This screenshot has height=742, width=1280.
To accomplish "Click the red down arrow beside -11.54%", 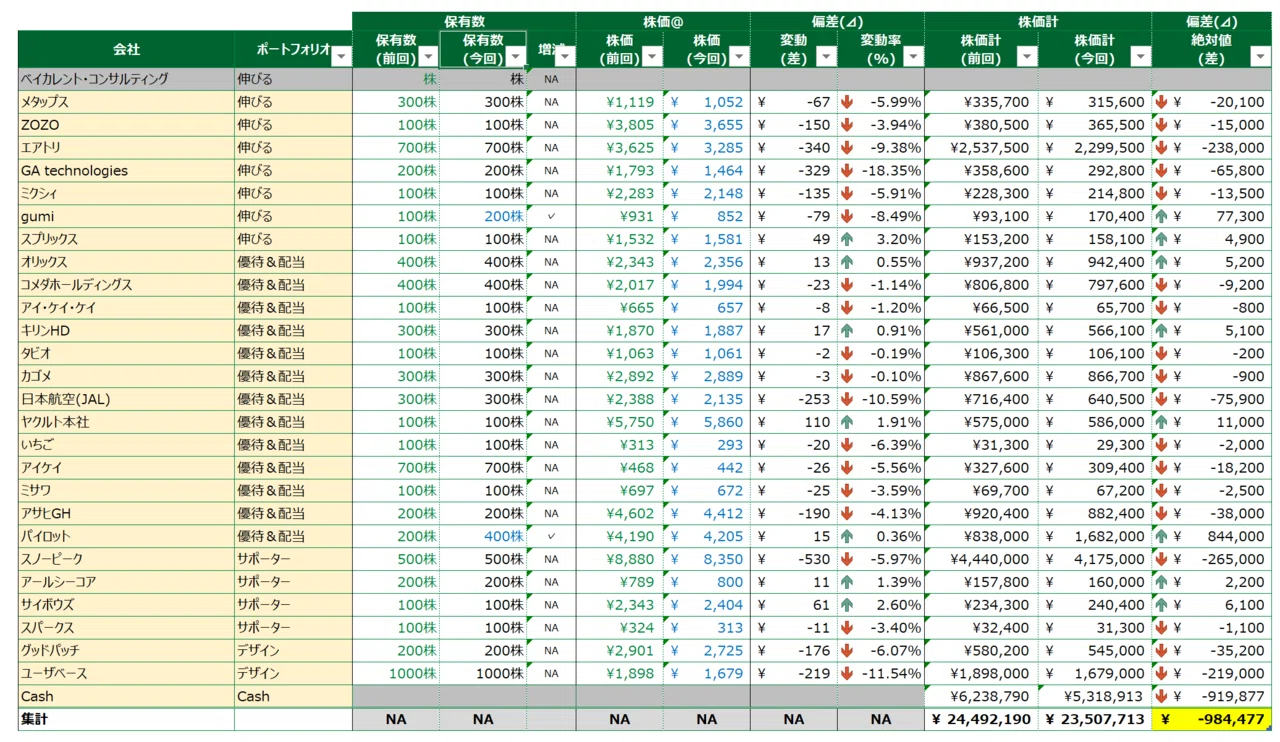I will [x=847, y=673].
